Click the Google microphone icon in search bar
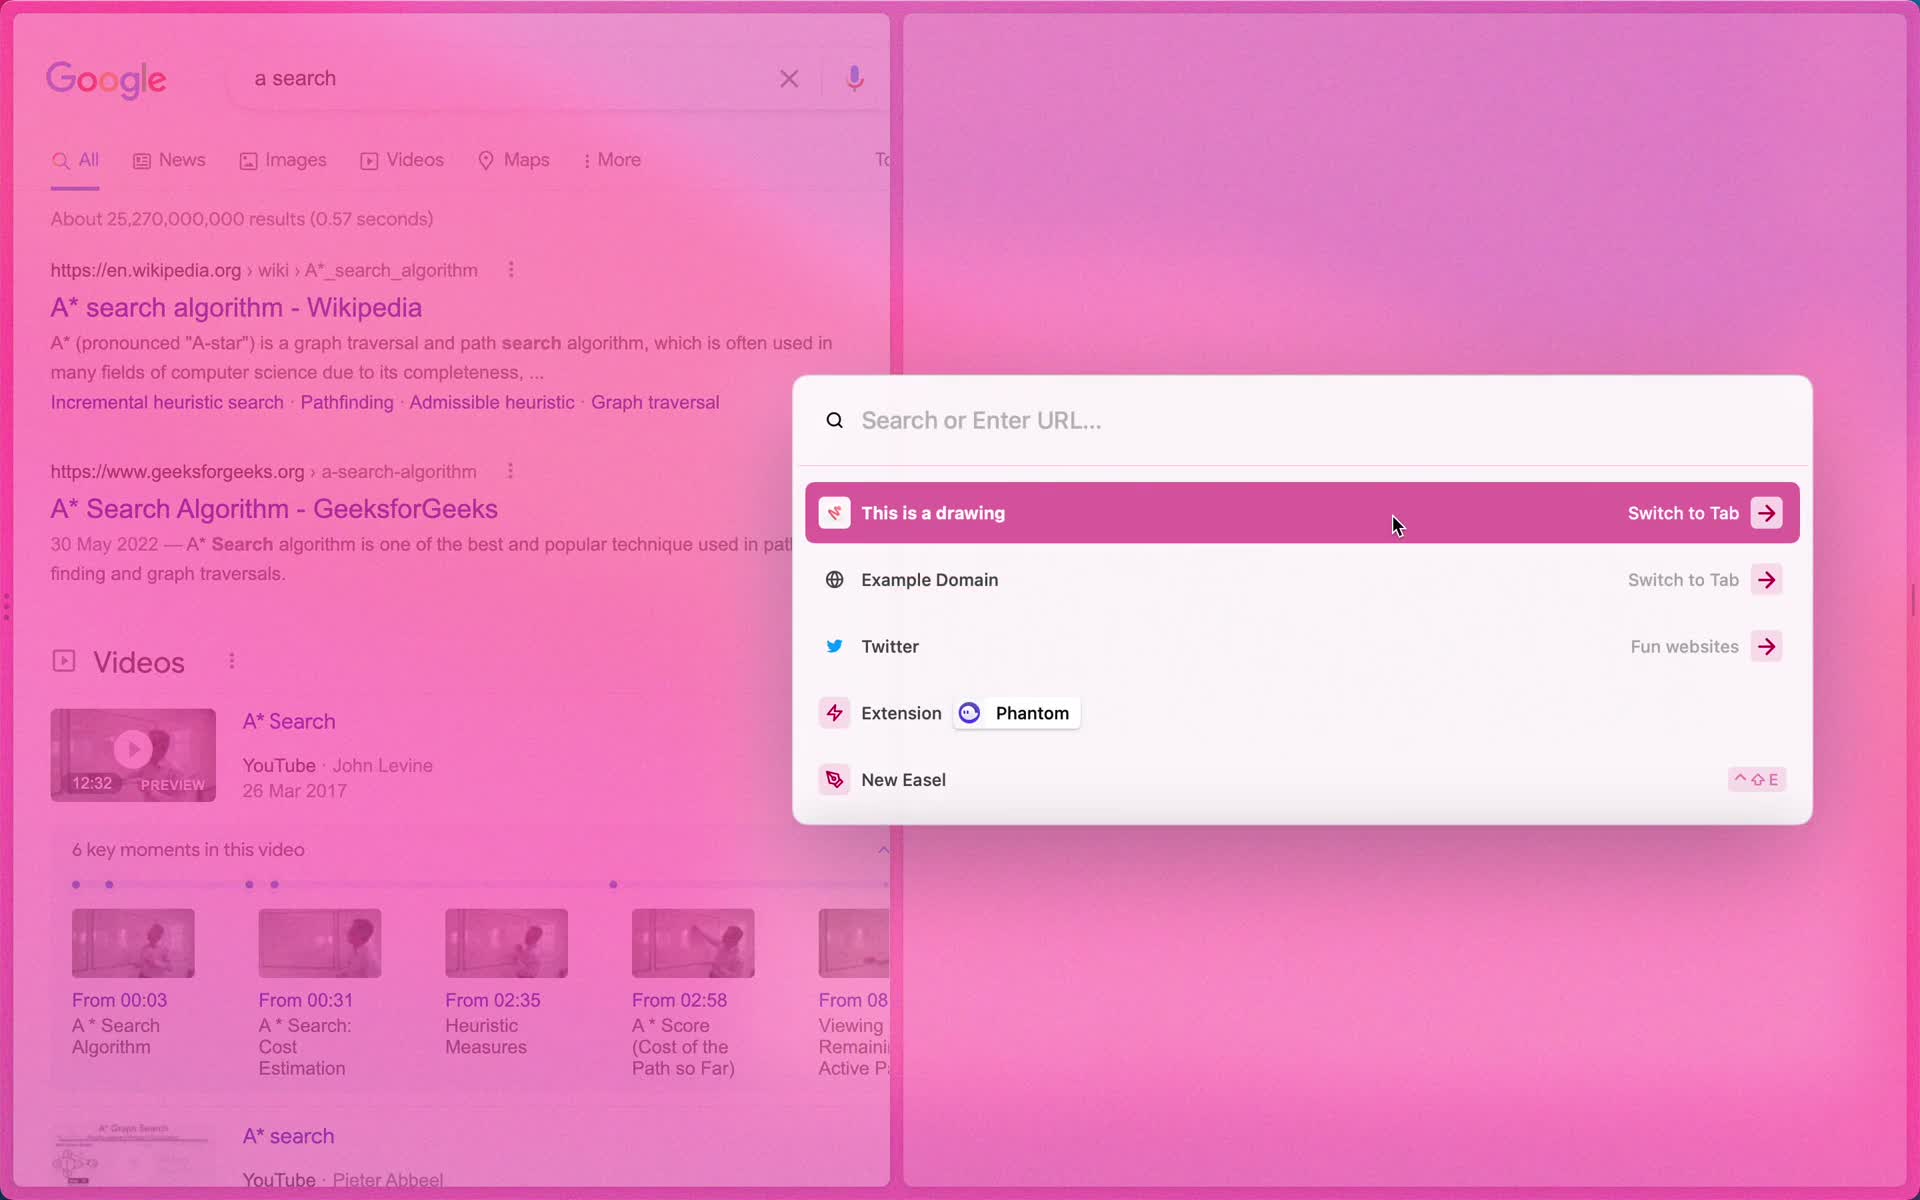The image size is (1920, 1200). 854,77
